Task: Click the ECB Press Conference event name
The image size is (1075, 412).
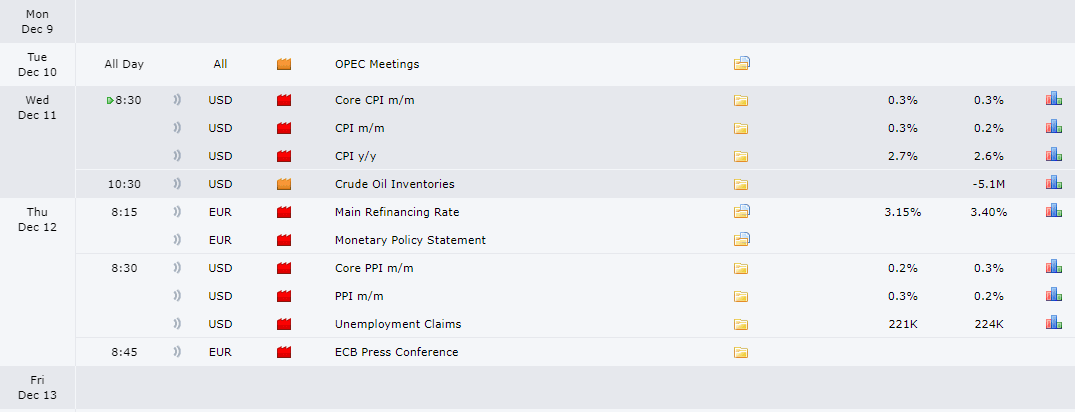Action: point(396,352)
